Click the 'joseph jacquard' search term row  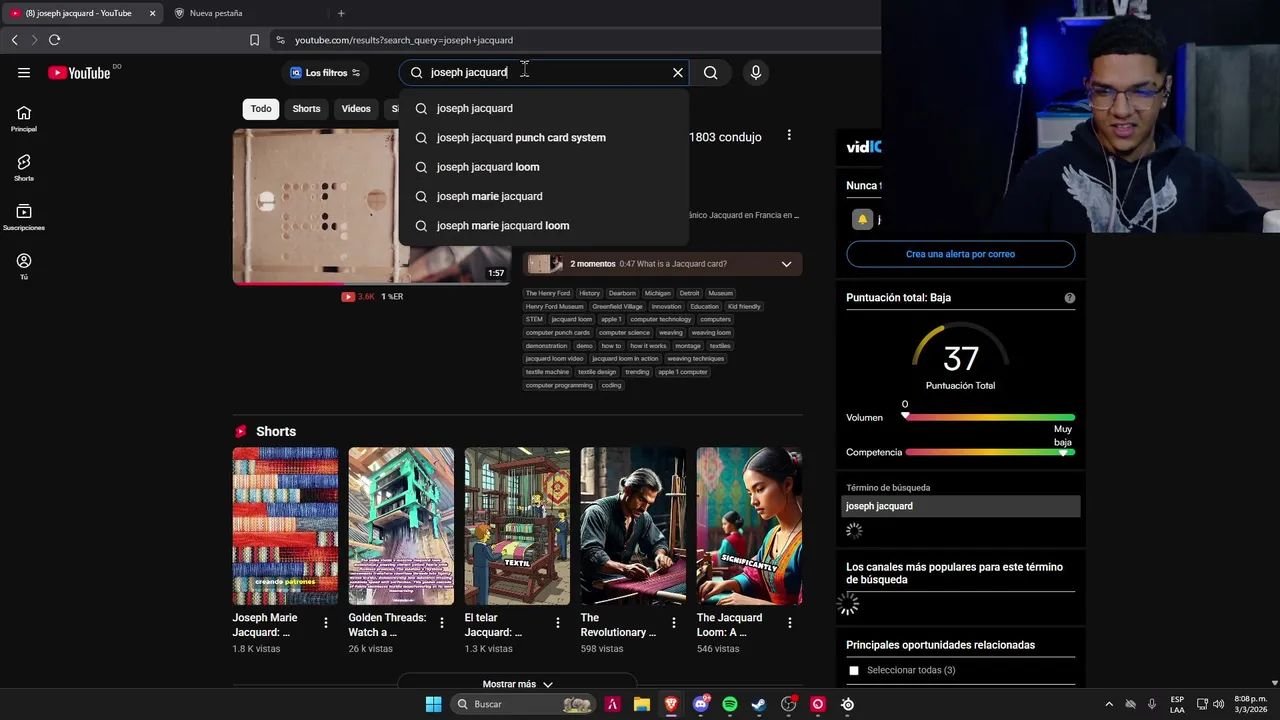[961, 506]
